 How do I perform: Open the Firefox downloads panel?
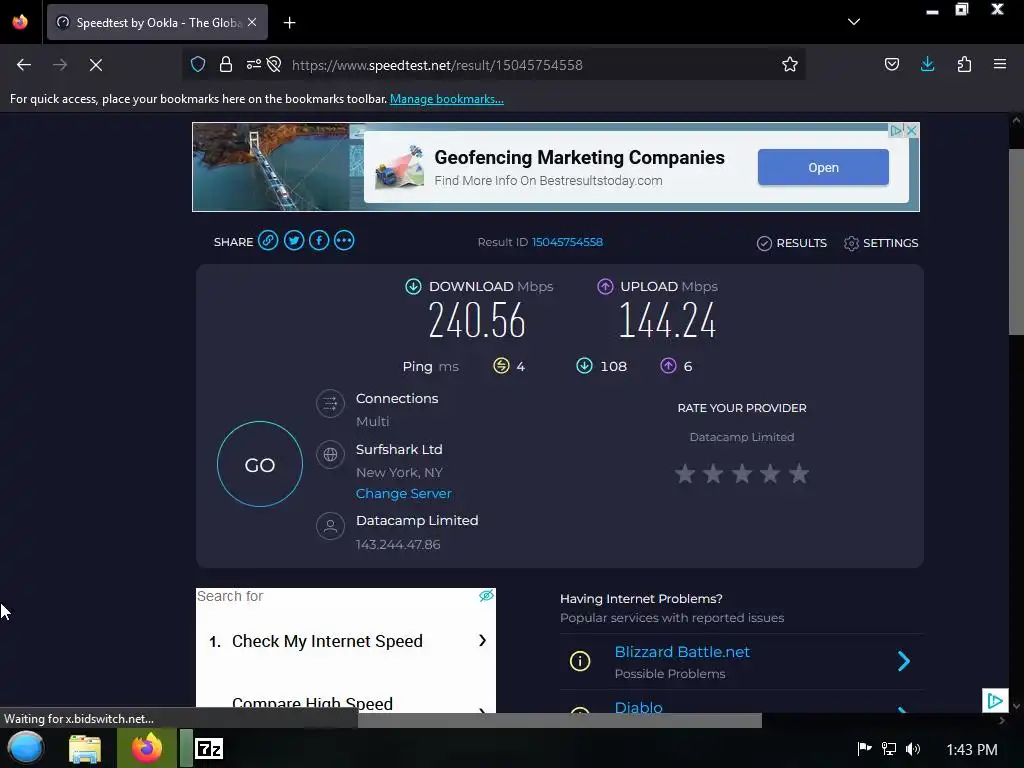pyautogui.click(x=927, y=64)
